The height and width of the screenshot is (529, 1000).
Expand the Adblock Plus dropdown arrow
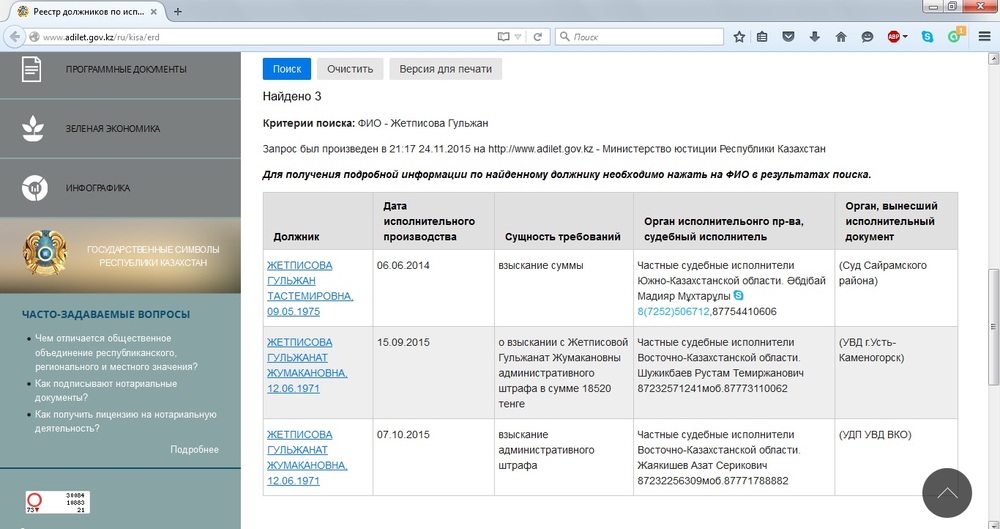tap(905, 37)
